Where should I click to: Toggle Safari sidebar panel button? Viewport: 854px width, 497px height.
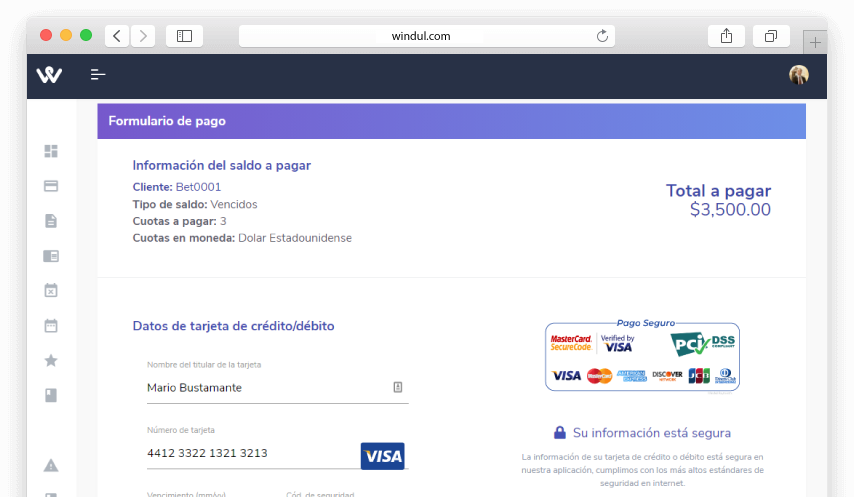click(184, 36)
